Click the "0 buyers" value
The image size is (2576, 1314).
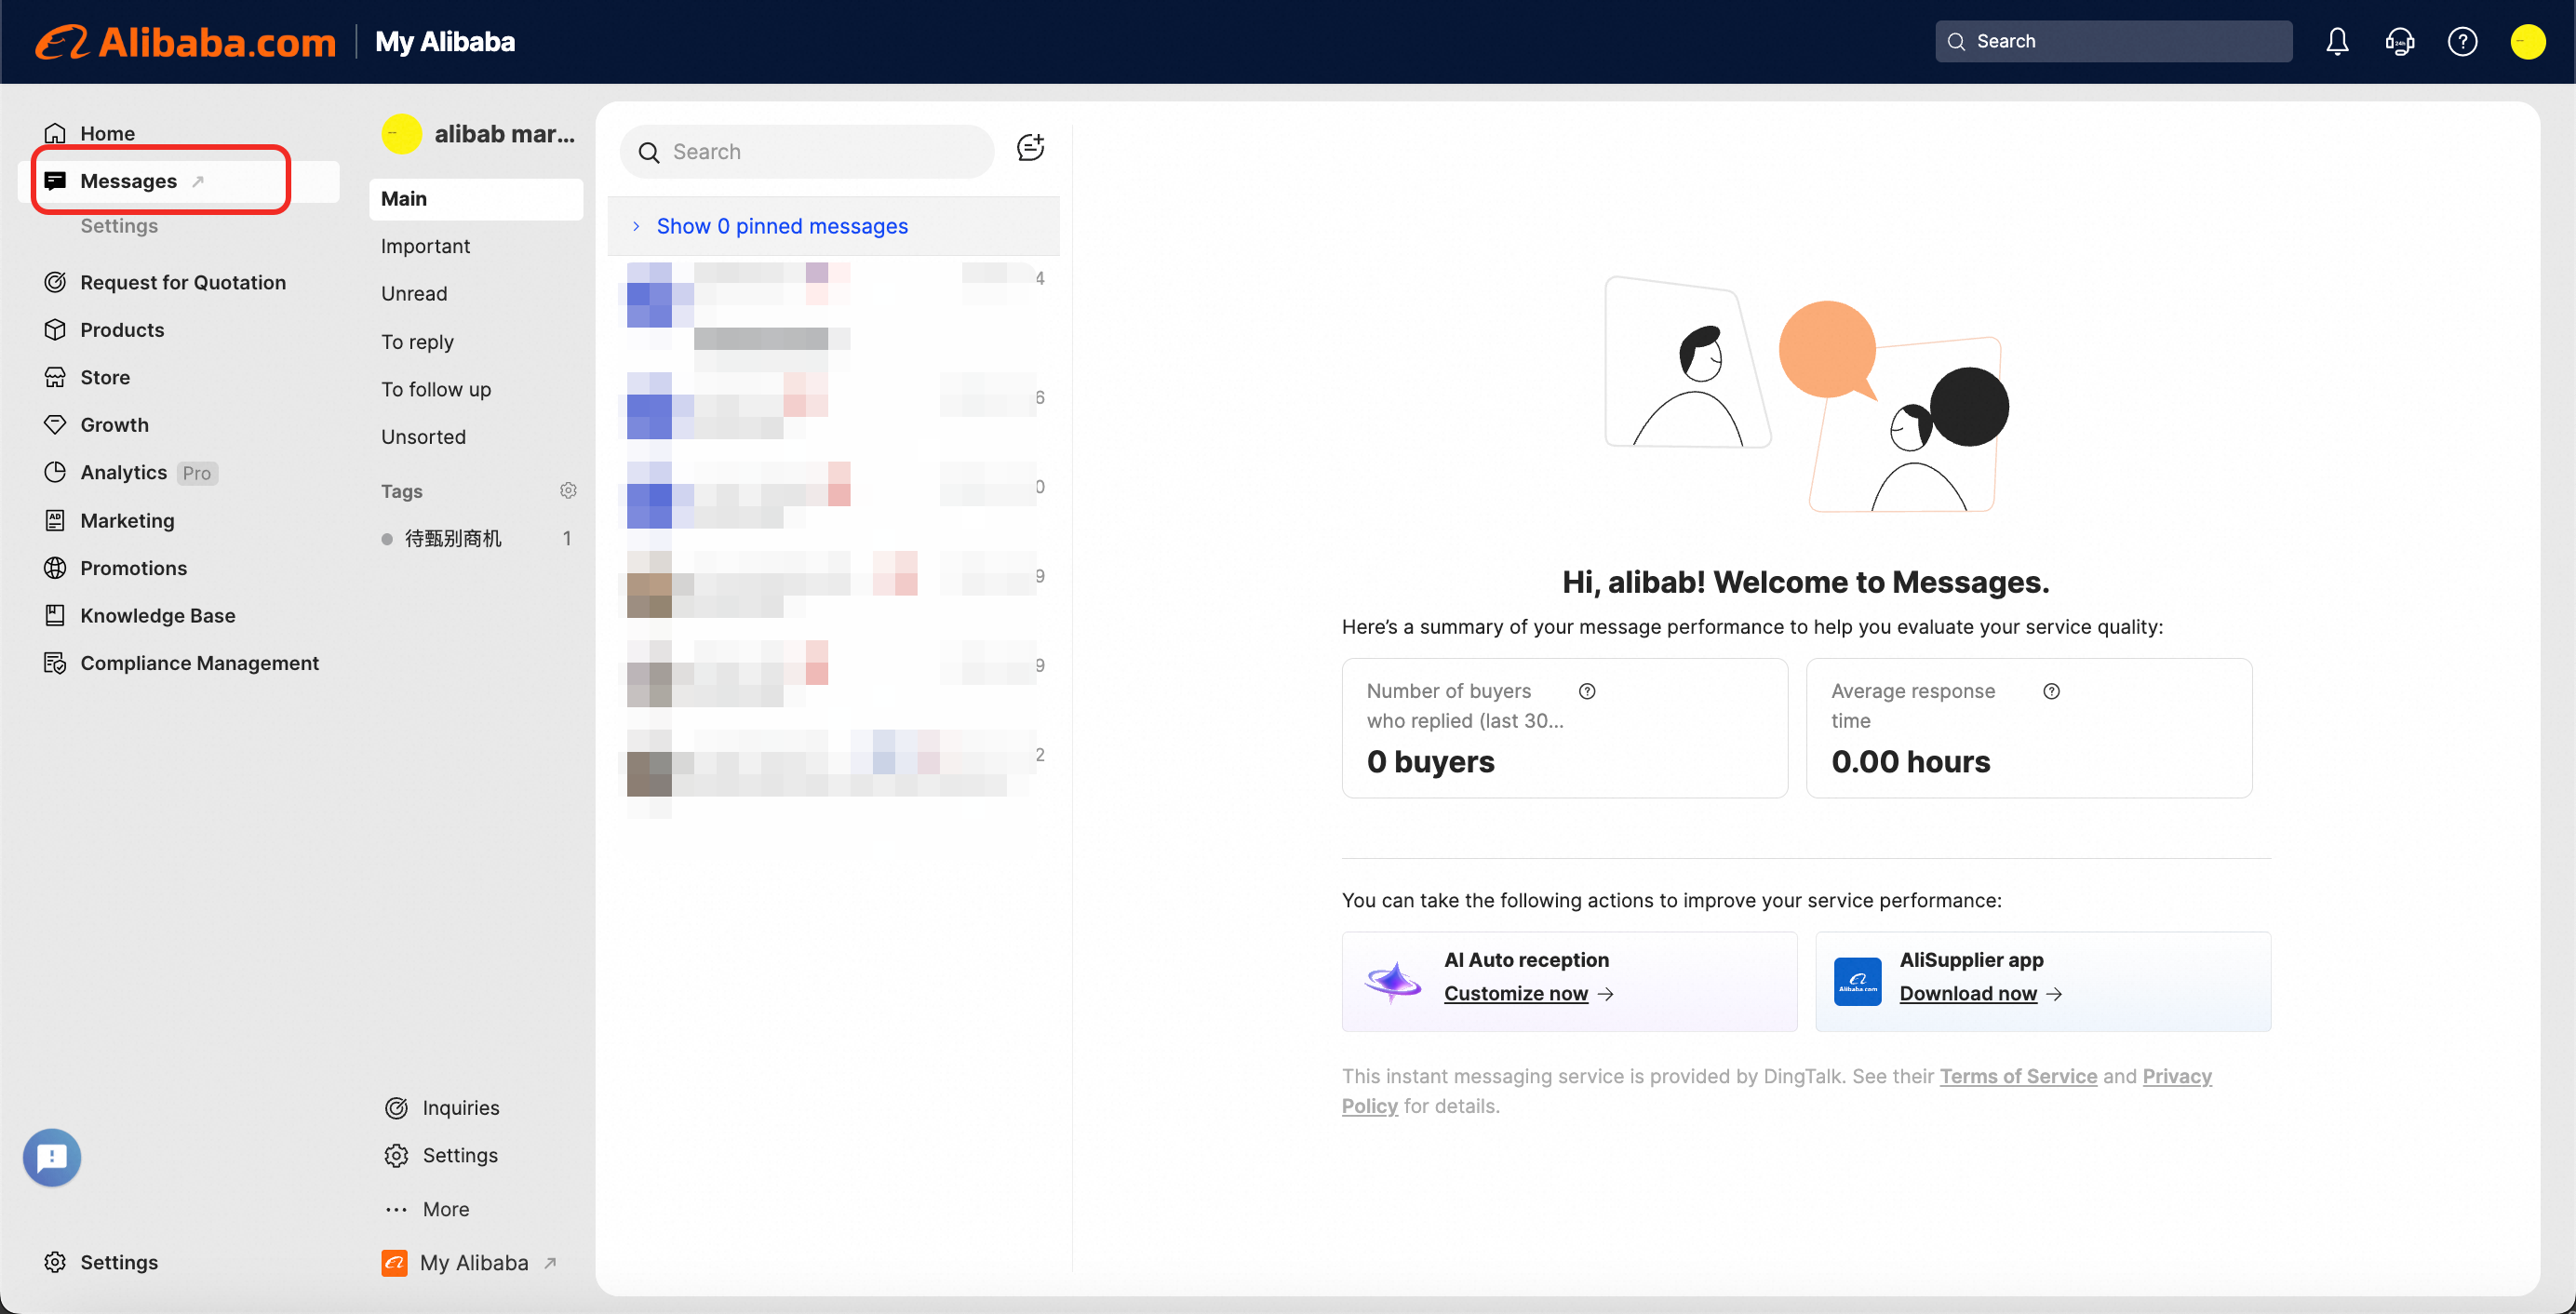click(1431, 762)
